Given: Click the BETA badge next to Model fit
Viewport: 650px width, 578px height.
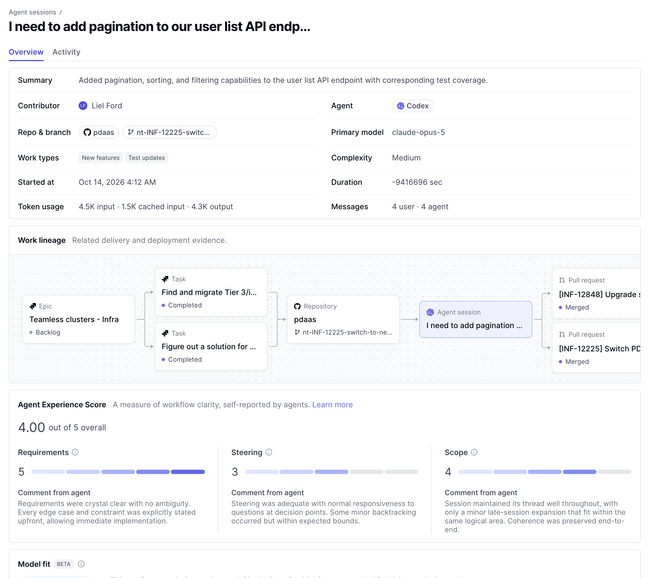Looking at the screenshot, I should coord(63,564).
